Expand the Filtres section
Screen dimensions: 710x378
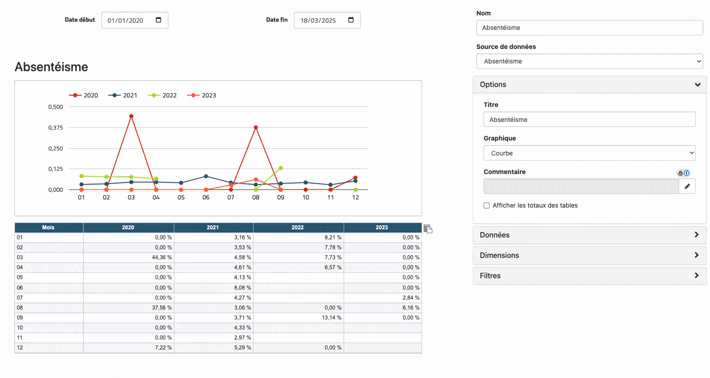(x=589, y=276)
